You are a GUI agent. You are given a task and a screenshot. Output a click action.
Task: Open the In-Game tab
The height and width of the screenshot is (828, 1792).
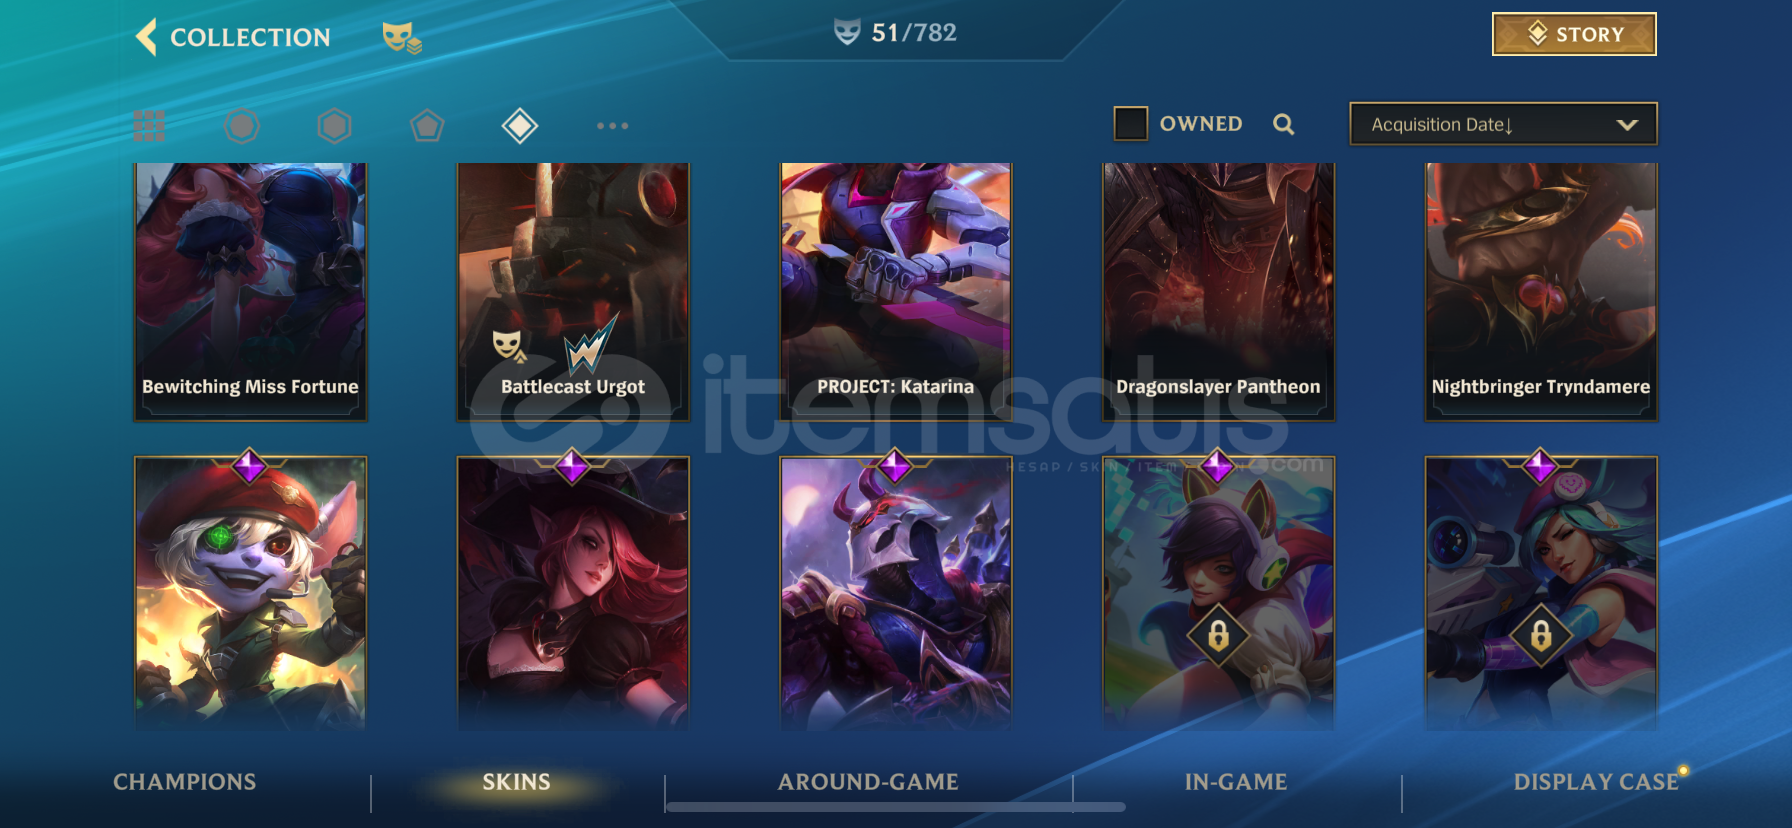pyautogui.click(x=1236, y=782)
